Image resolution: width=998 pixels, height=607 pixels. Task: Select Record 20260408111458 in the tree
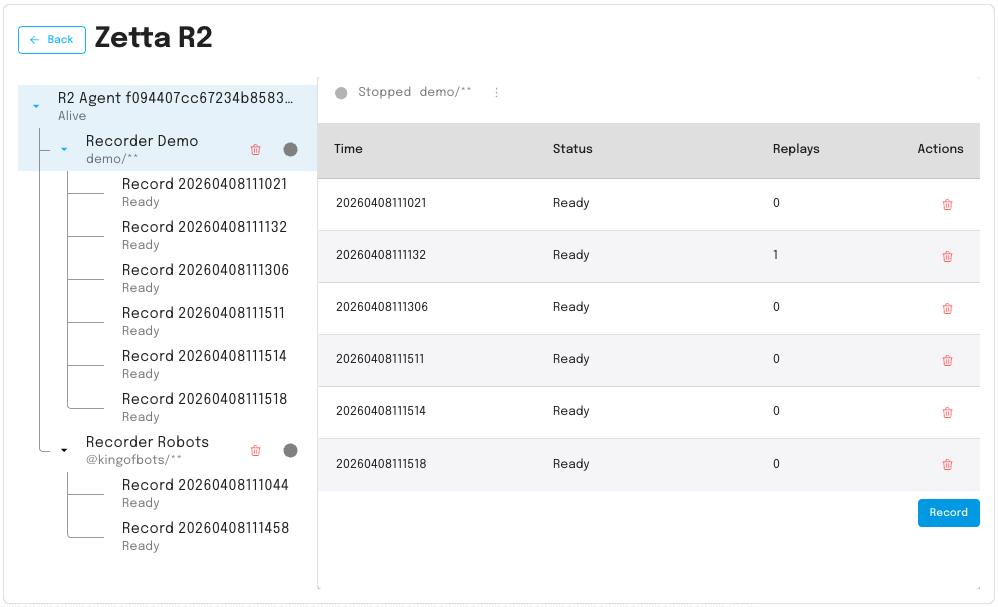click(205, 536)
